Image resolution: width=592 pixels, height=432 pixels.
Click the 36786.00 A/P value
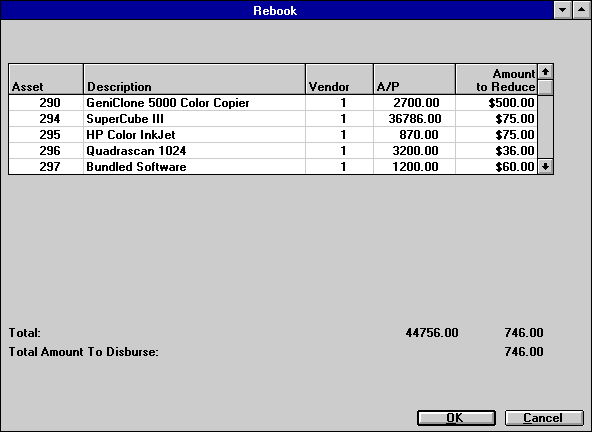[414, 119]
